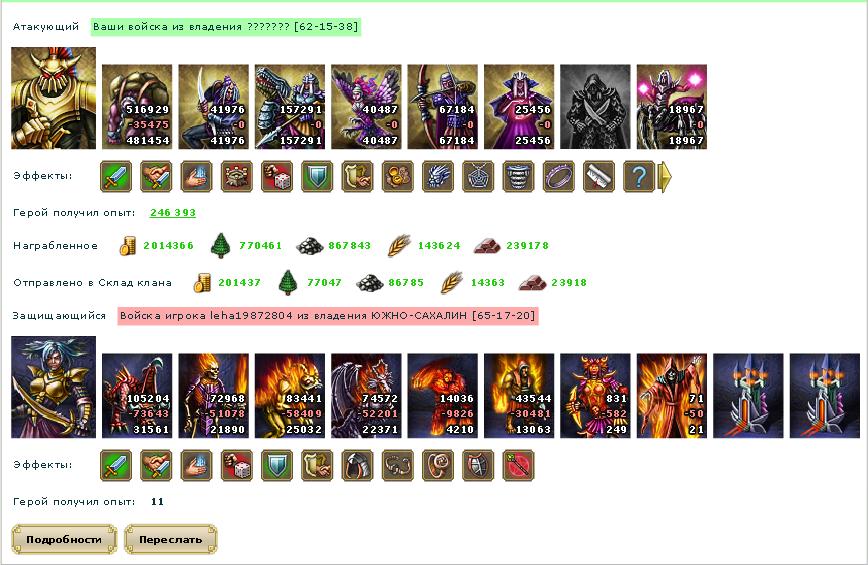This screenshot has height=565, width=868.
Task: Select the defender's green sword effect icon
Action: coord(116,465)
